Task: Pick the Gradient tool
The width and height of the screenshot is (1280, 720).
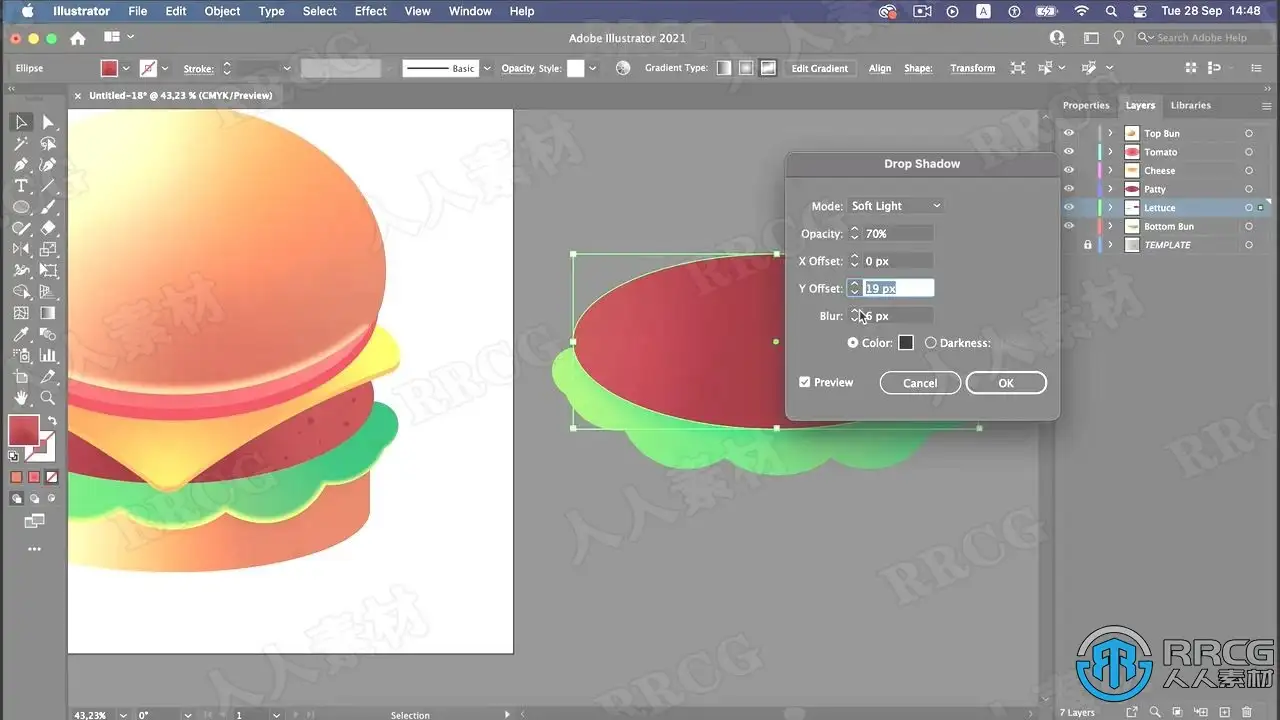Action: click(x=48, y=313)
